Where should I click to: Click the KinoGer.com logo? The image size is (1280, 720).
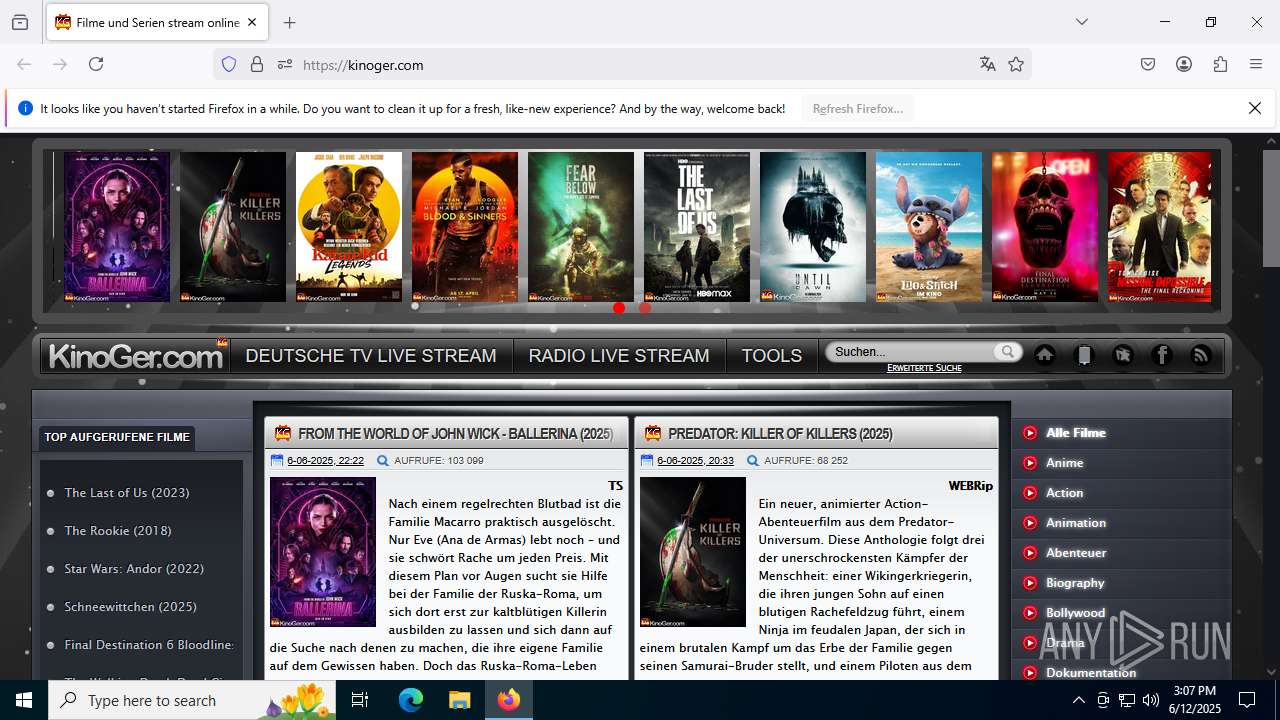(135, 356)
